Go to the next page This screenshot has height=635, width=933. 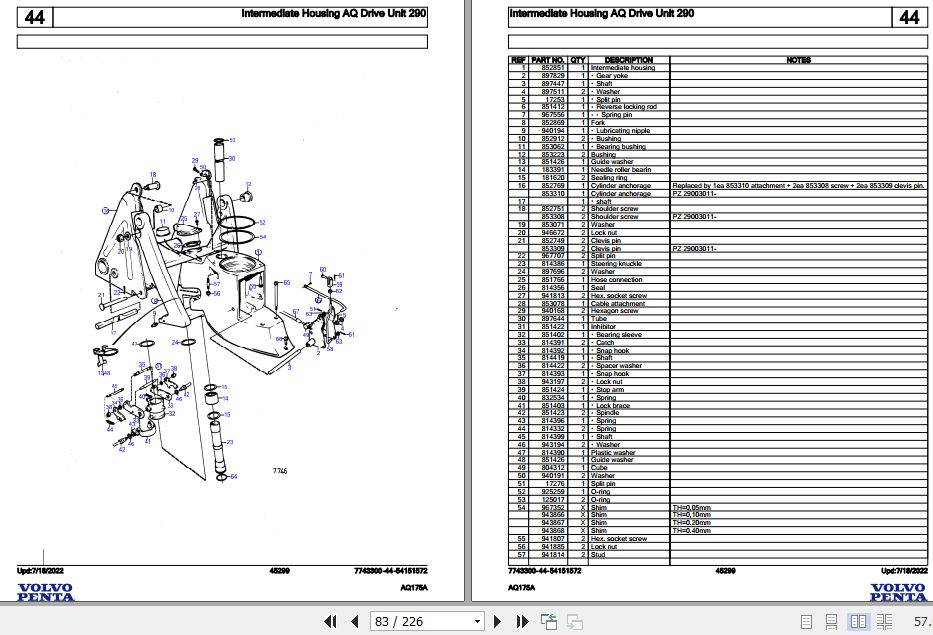click(x=497, y=621)
